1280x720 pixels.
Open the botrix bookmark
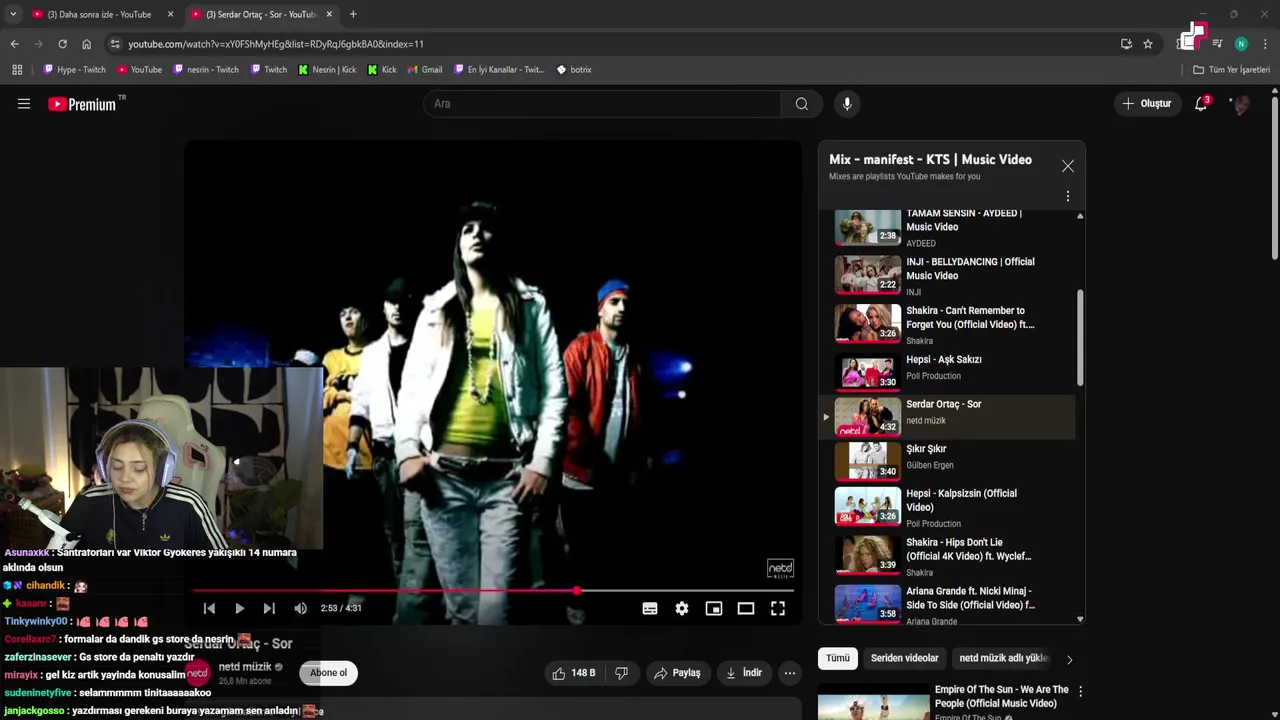click(574, 70)
